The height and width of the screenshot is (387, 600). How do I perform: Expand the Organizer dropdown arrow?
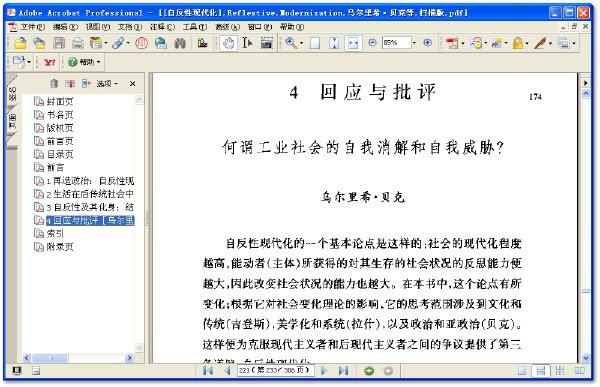(106, 43)
